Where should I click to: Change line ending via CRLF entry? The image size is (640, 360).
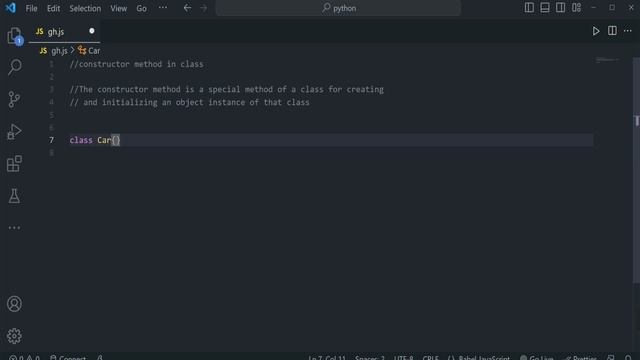point(431,357)
